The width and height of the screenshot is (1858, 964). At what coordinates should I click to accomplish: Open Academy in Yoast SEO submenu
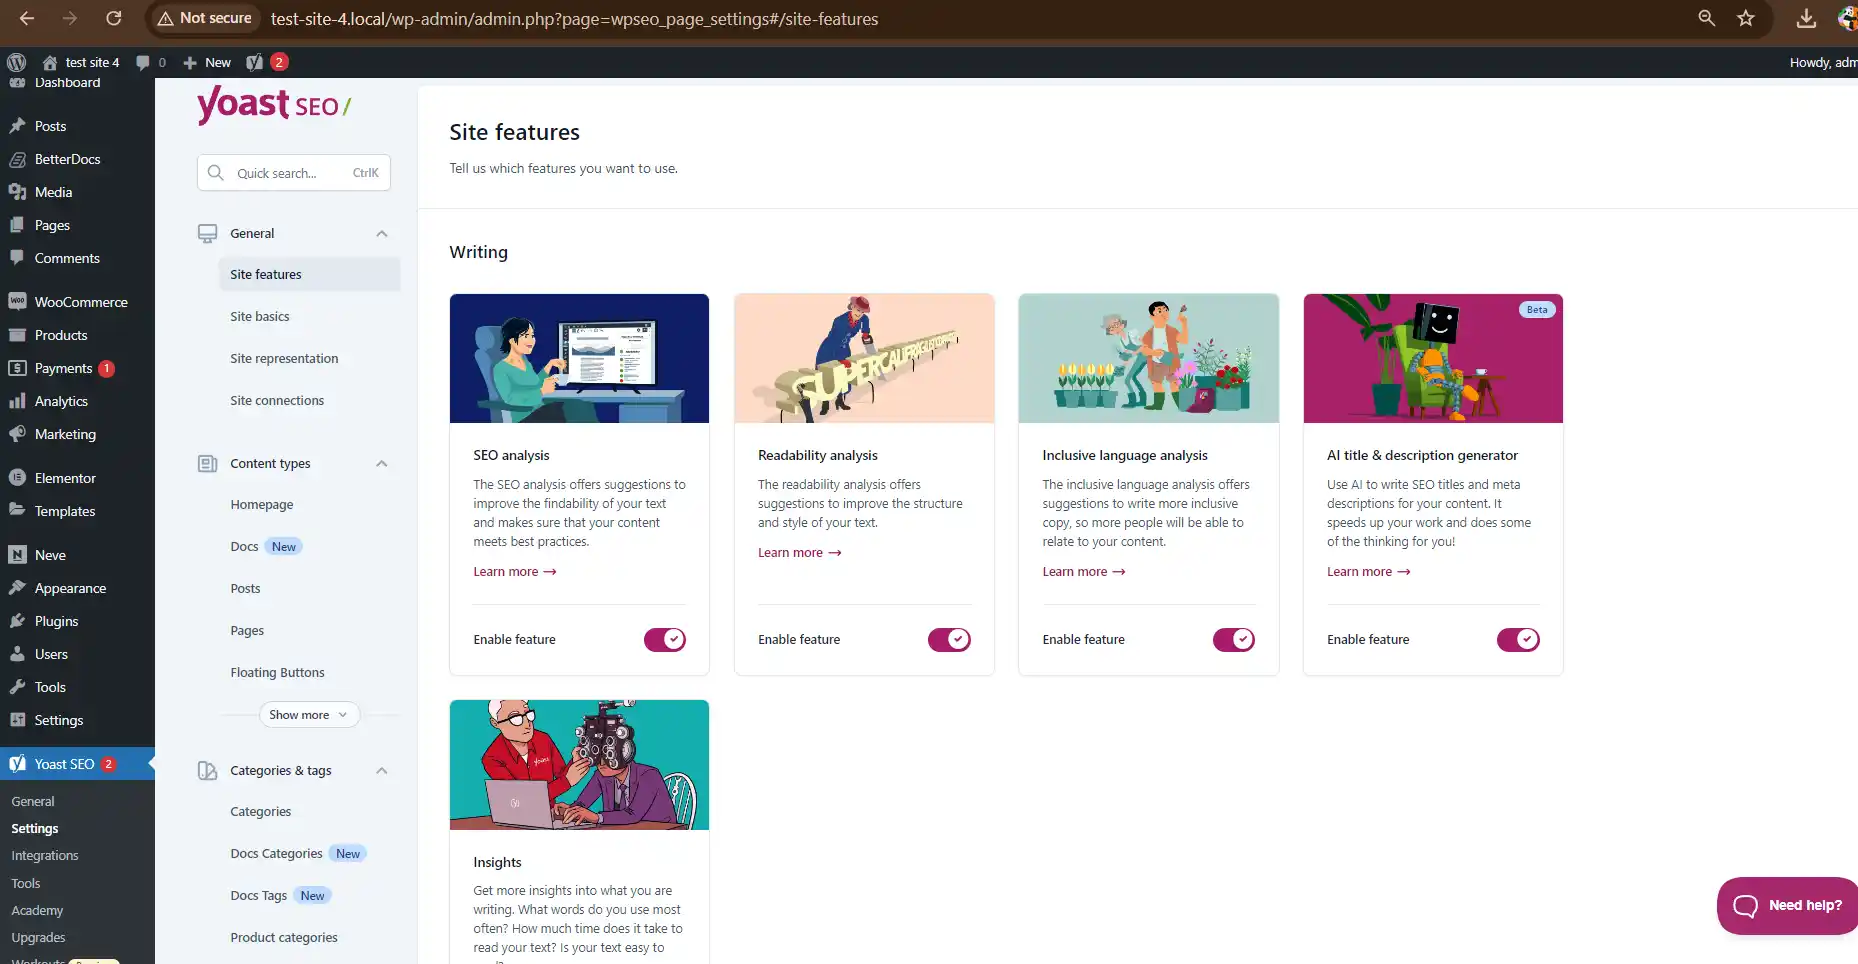(37, 911)
